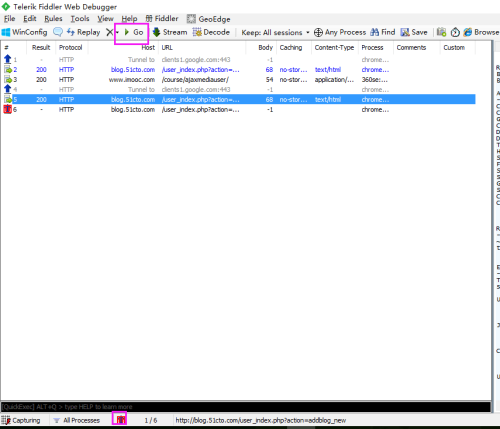500x429 pixels.
Task: Click the Browse toolbar button
Action: (481, 32)
